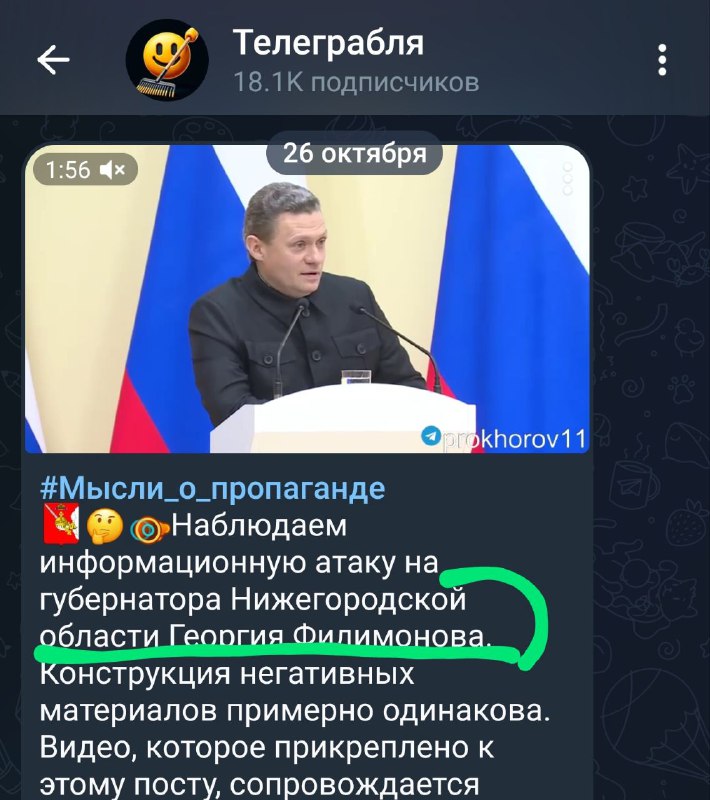Open the three-dot options menu
This screenshot has height=800, width=710.
pyautogui.click(x=662, y=60)
